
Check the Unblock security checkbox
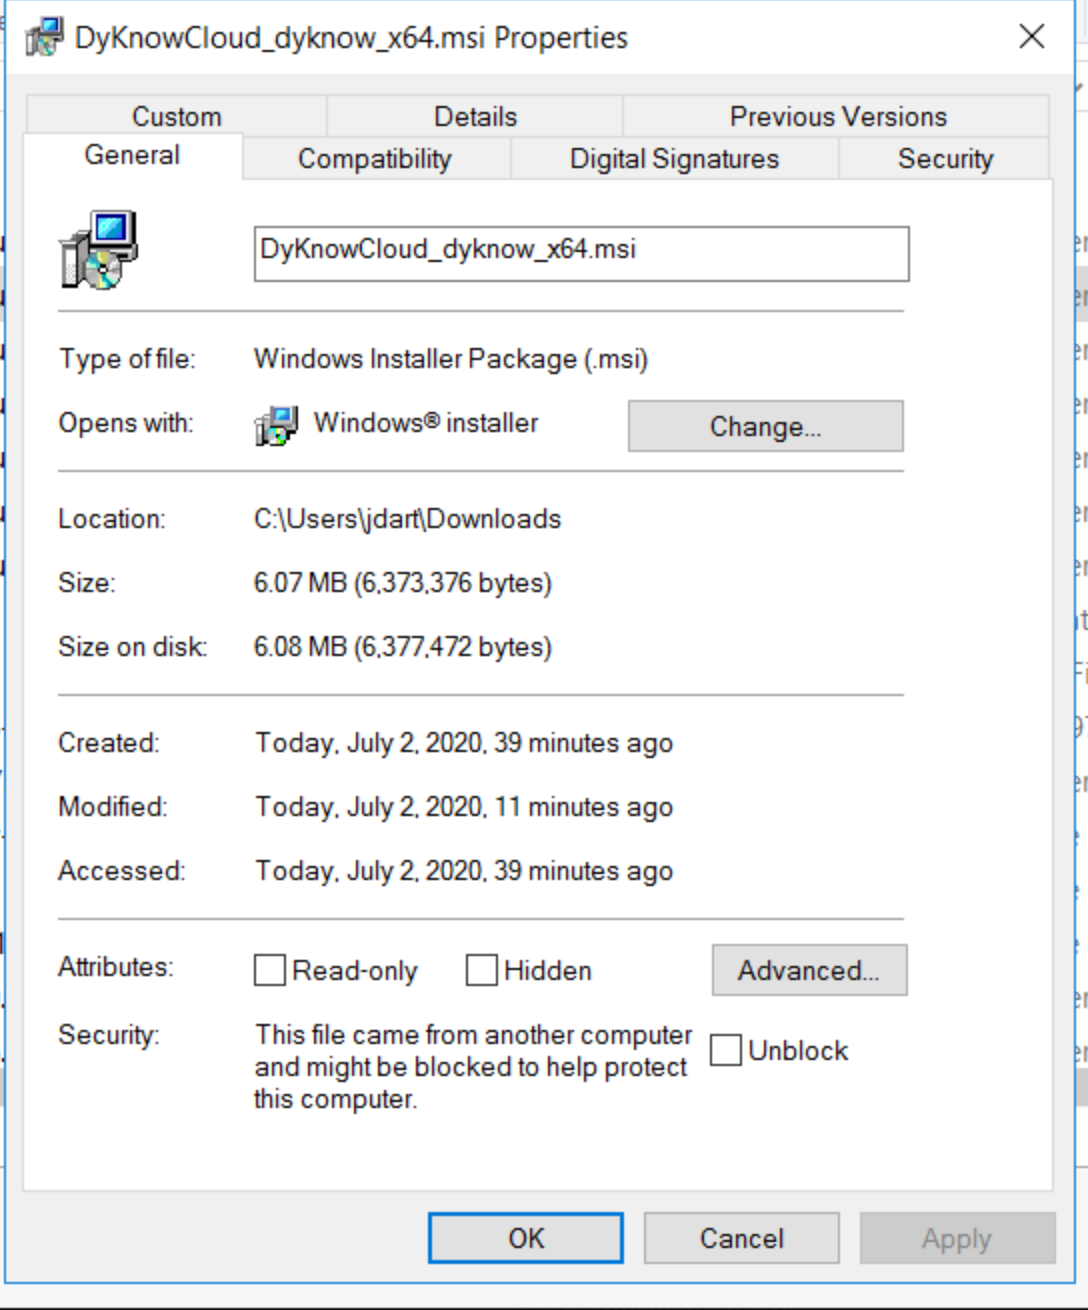click(x=726, y=1051)
